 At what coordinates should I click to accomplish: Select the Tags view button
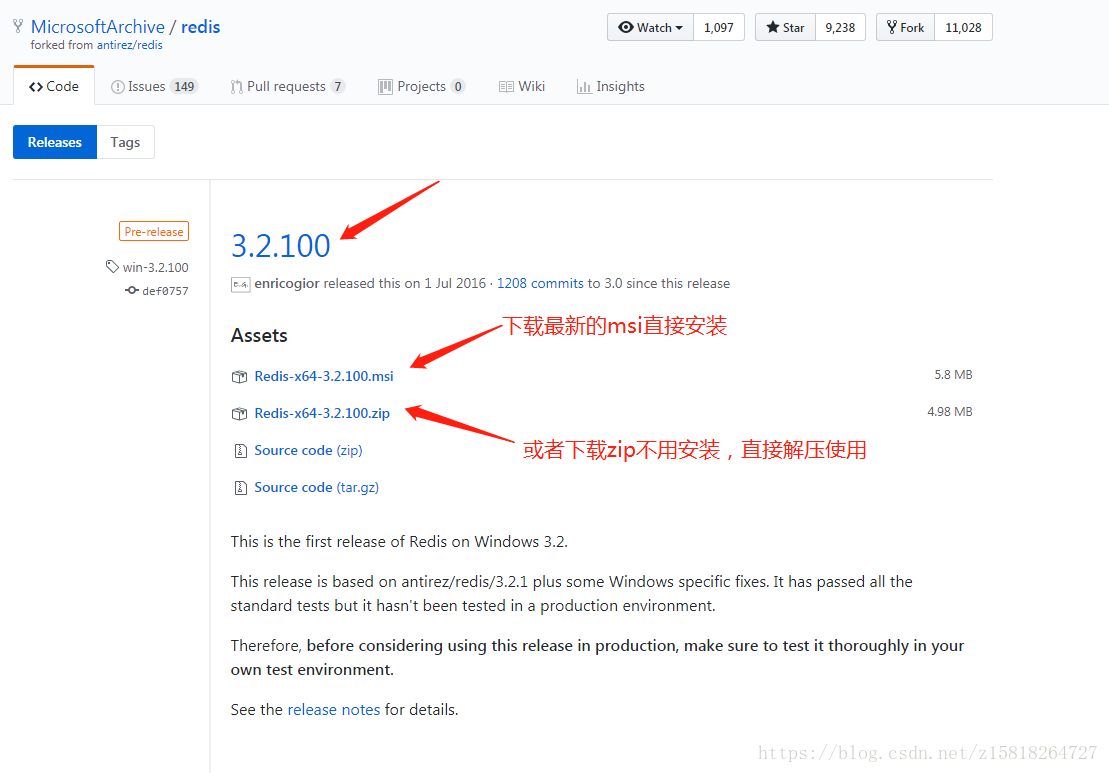[x=125, y=142]
